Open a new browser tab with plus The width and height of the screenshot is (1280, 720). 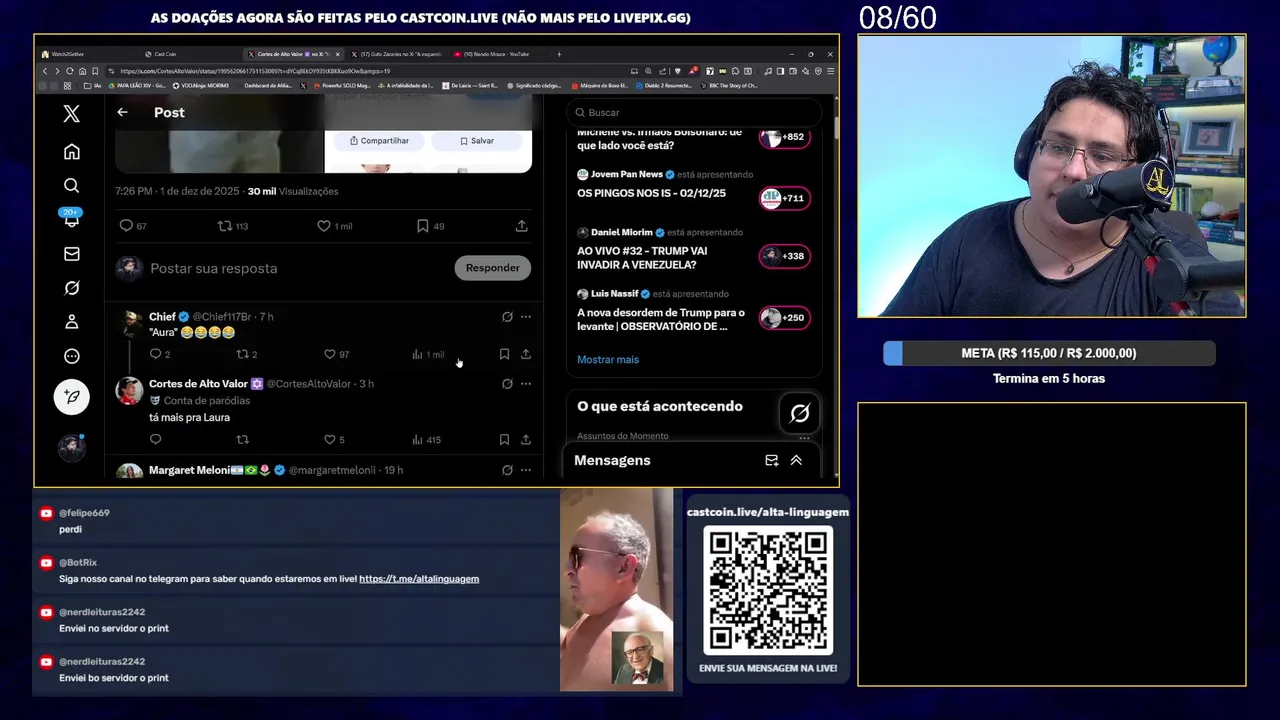pos(559,54)
